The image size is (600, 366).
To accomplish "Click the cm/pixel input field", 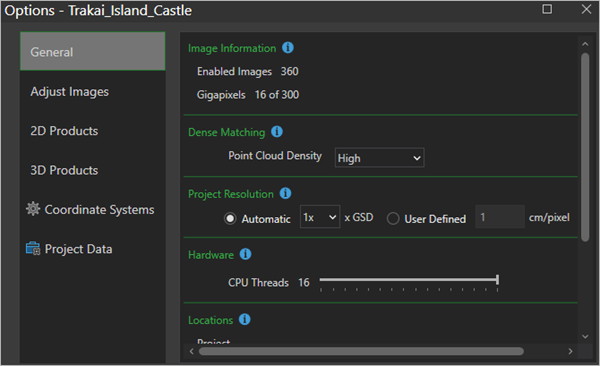I will (x=500, y=217).
